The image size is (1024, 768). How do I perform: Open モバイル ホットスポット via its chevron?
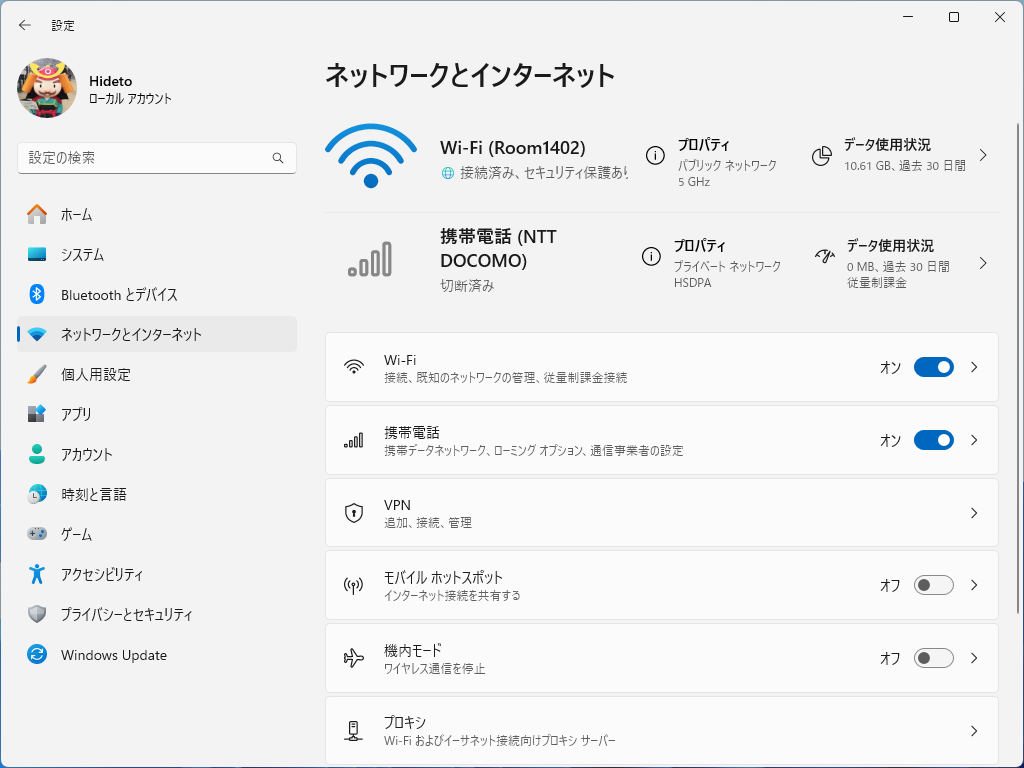click(x=973, y=586)
